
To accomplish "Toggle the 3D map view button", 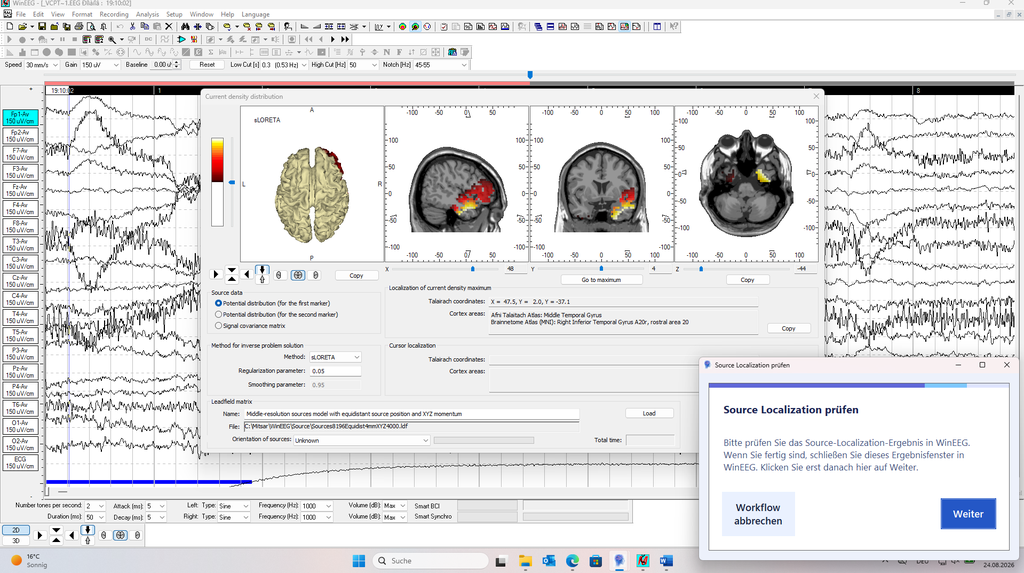I will click(16, 540).
